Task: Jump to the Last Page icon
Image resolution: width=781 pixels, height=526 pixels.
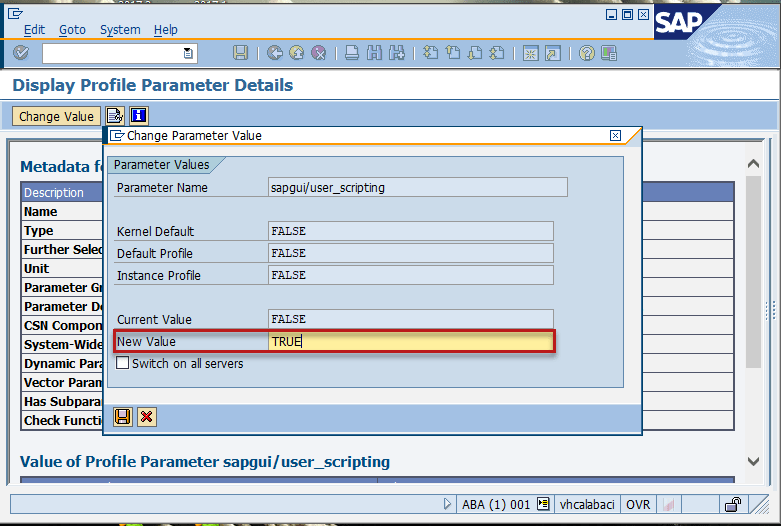Action: [497, 53]
